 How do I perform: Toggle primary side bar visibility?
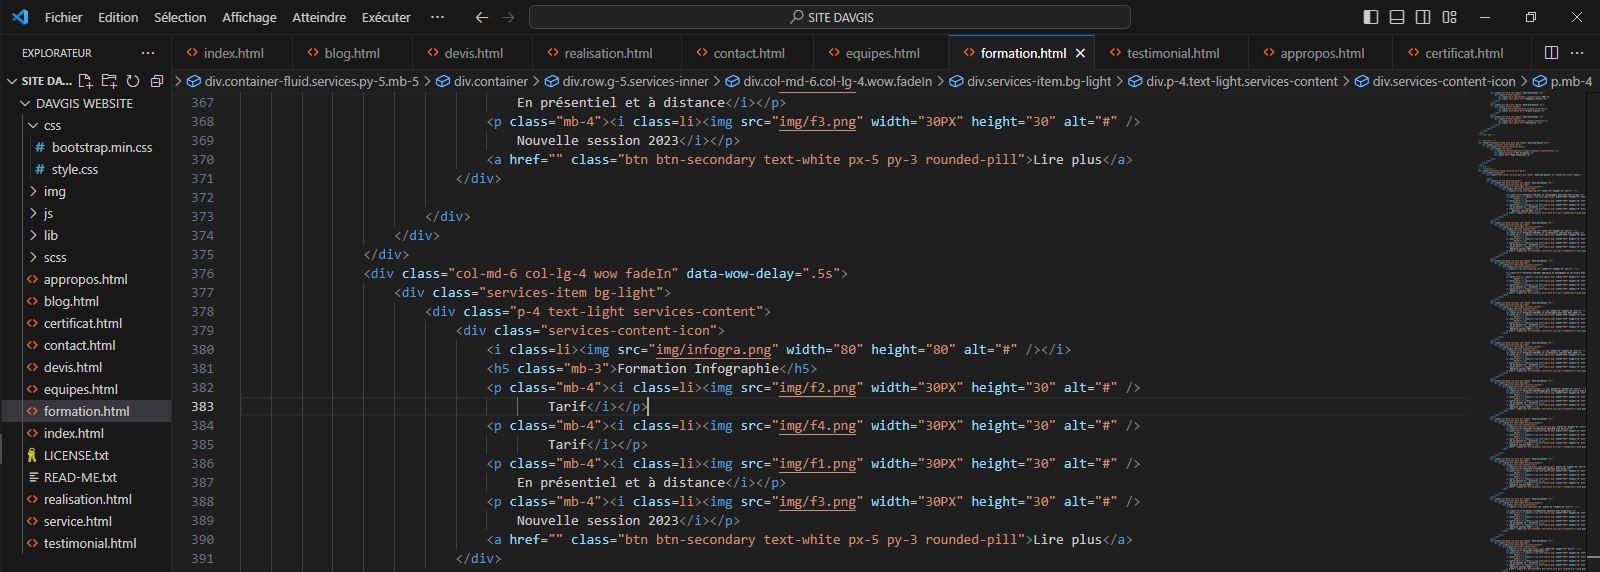pyautogui.click(x=1371, y=17)
